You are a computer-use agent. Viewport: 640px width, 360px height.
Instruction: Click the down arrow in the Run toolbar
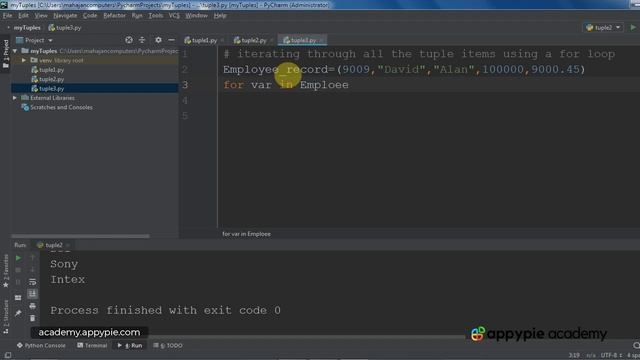(x=33, y=270)
